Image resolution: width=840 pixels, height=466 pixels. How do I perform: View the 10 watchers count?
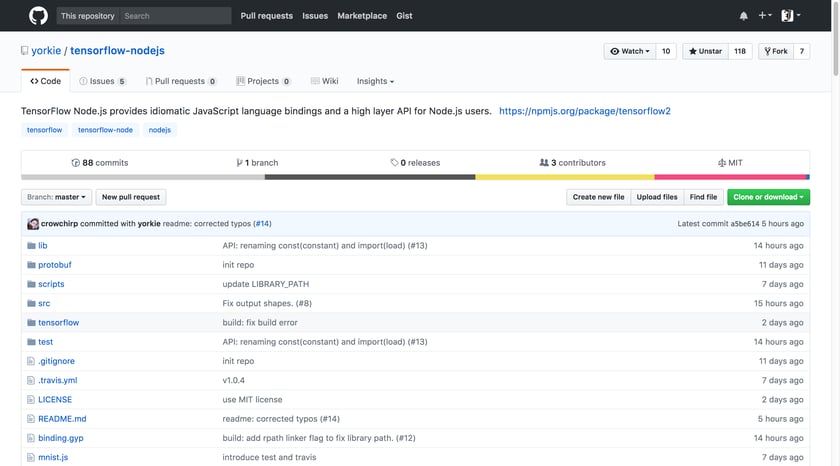coord(666,51)
